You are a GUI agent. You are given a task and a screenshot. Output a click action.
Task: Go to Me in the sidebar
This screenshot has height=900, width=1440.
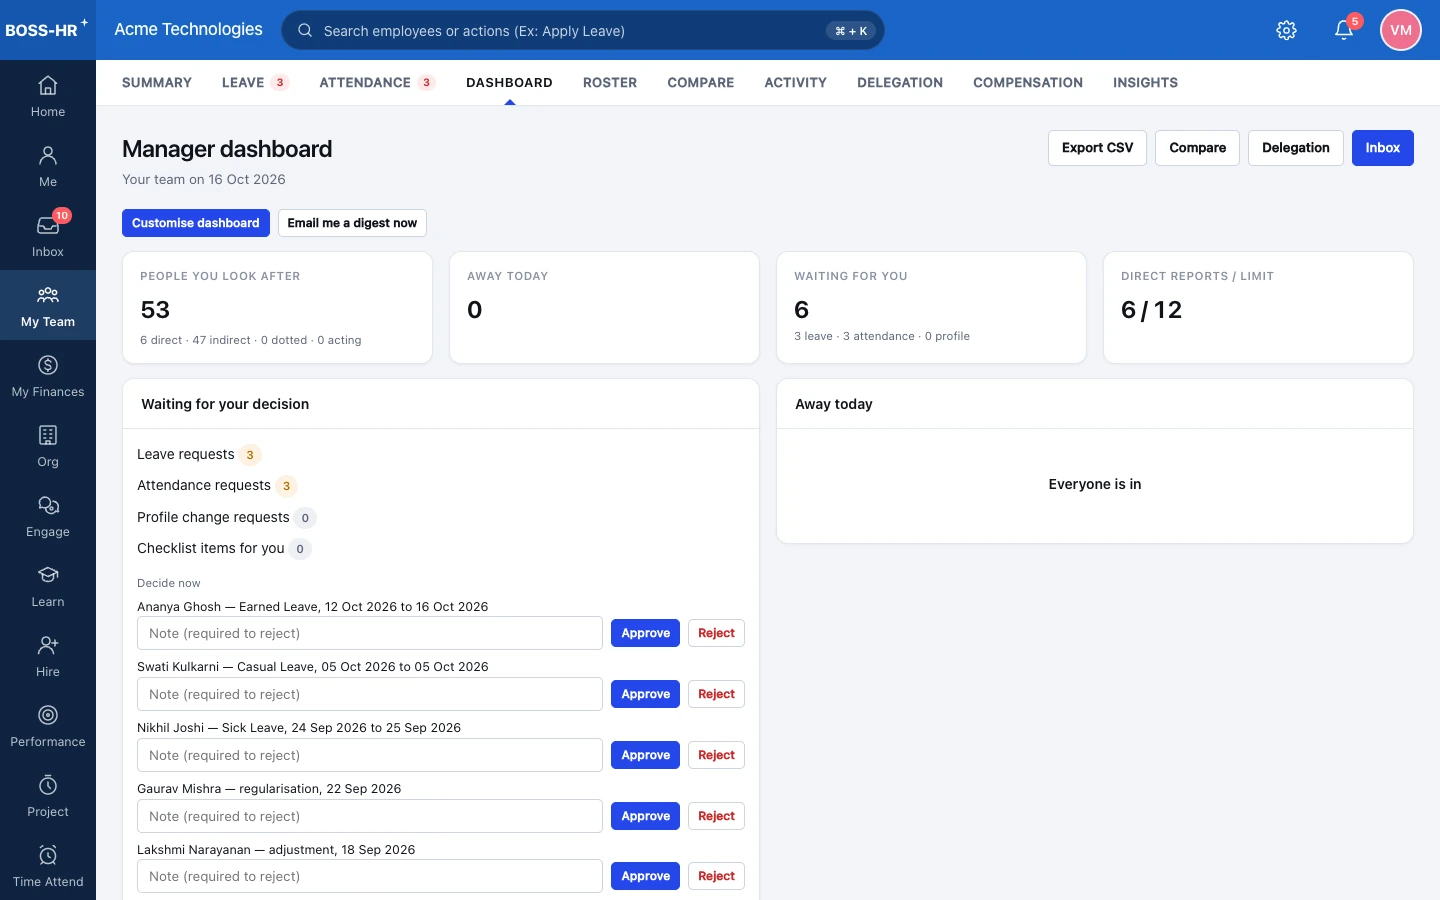(48, 166)
